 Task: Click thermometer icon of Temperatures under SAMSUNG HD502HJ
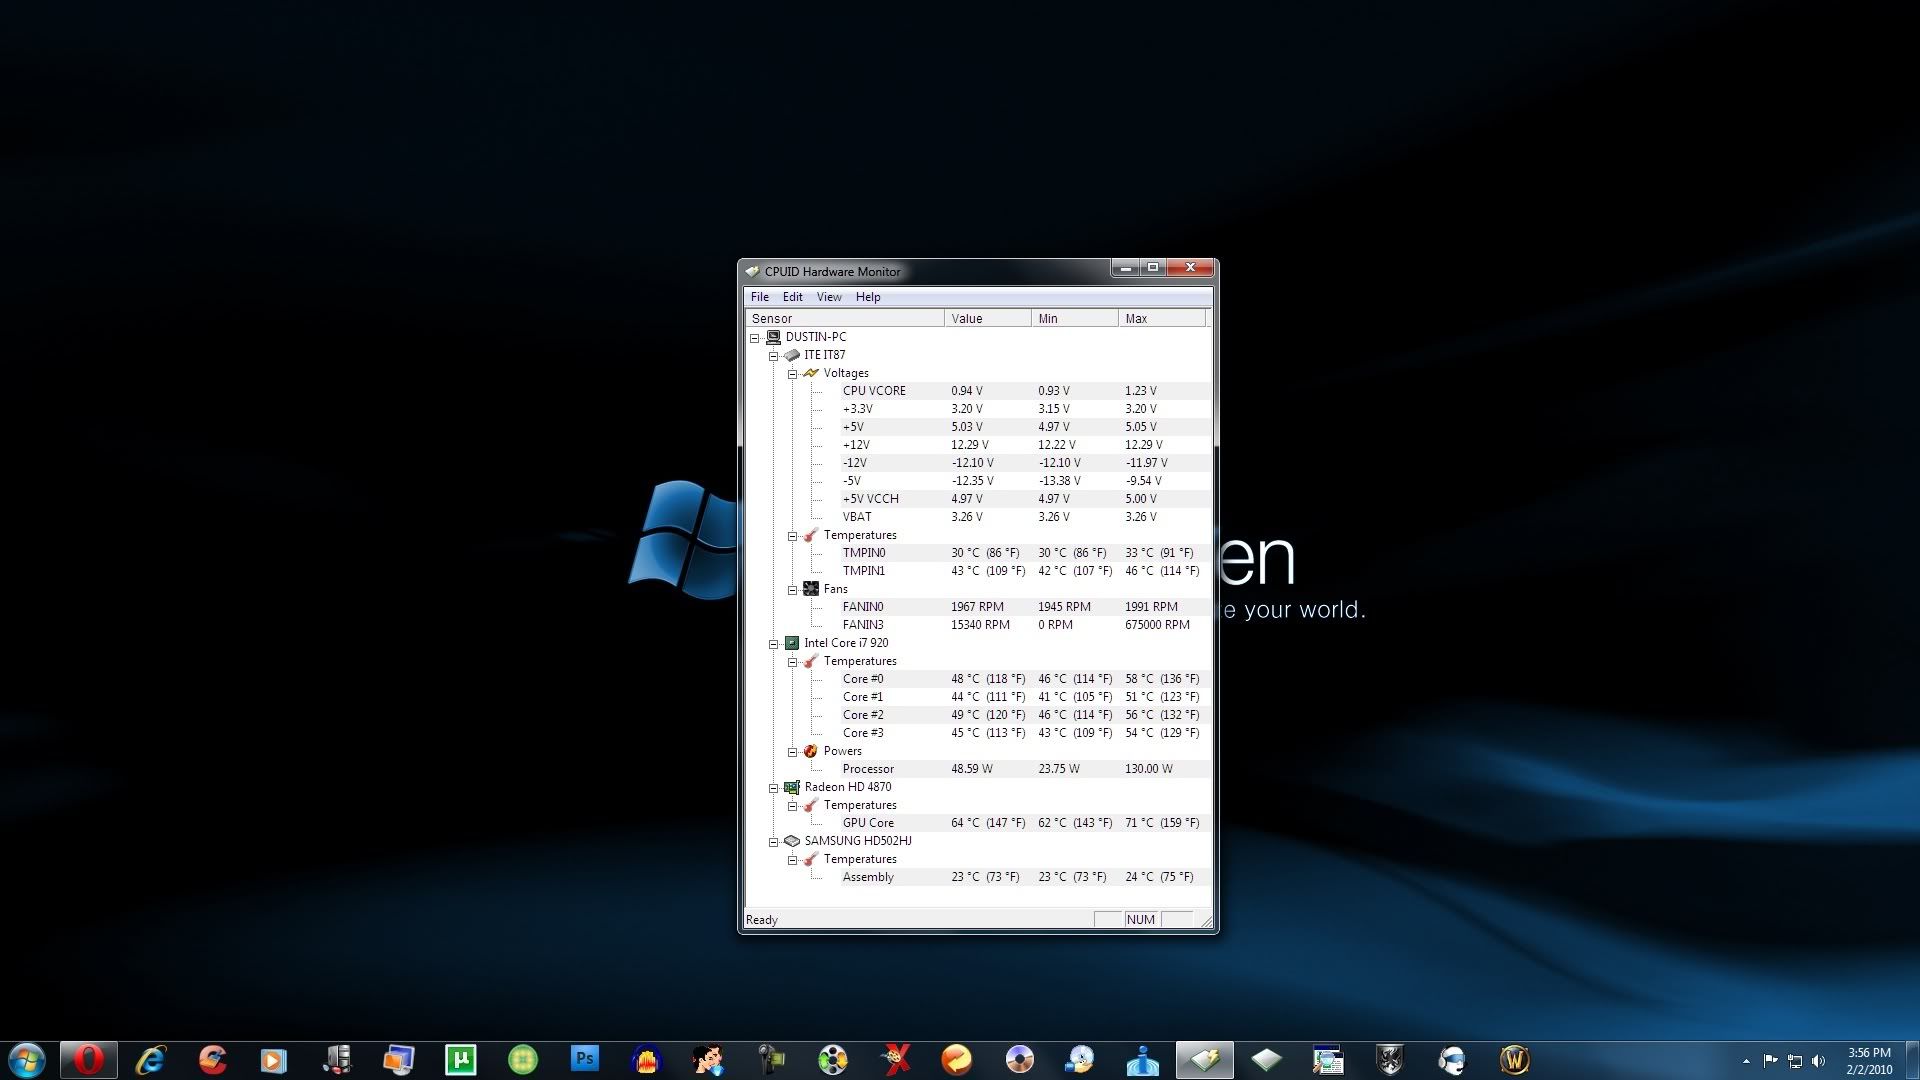[811, 859]
